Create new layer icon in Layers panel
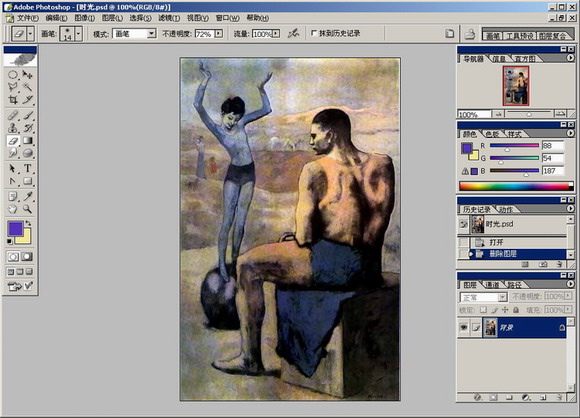Viewport: 580px width, 418px height. point(543,397)
